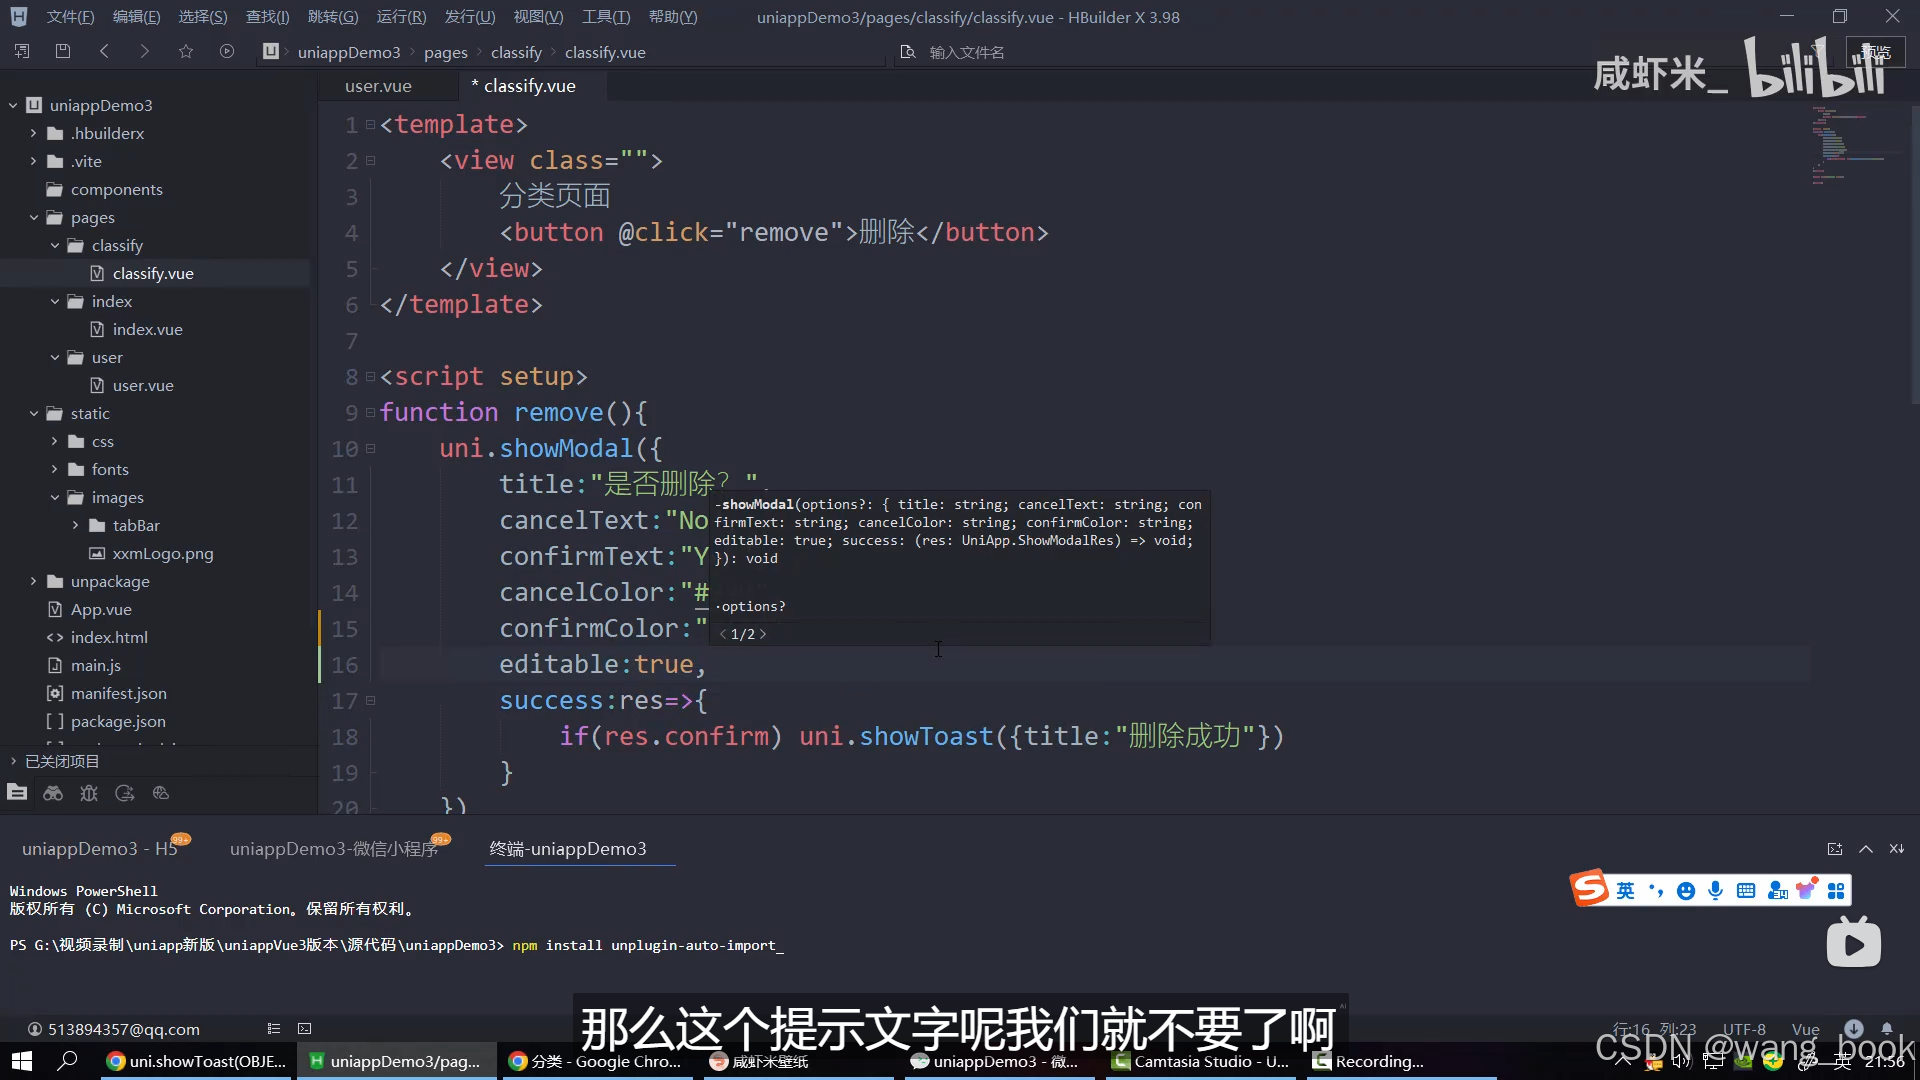Image resolution: width=1920 pixels, height=1080 pixels.
Task: Switch to the uniappDemo3 - H5 console tab
Action: point(100,848)
